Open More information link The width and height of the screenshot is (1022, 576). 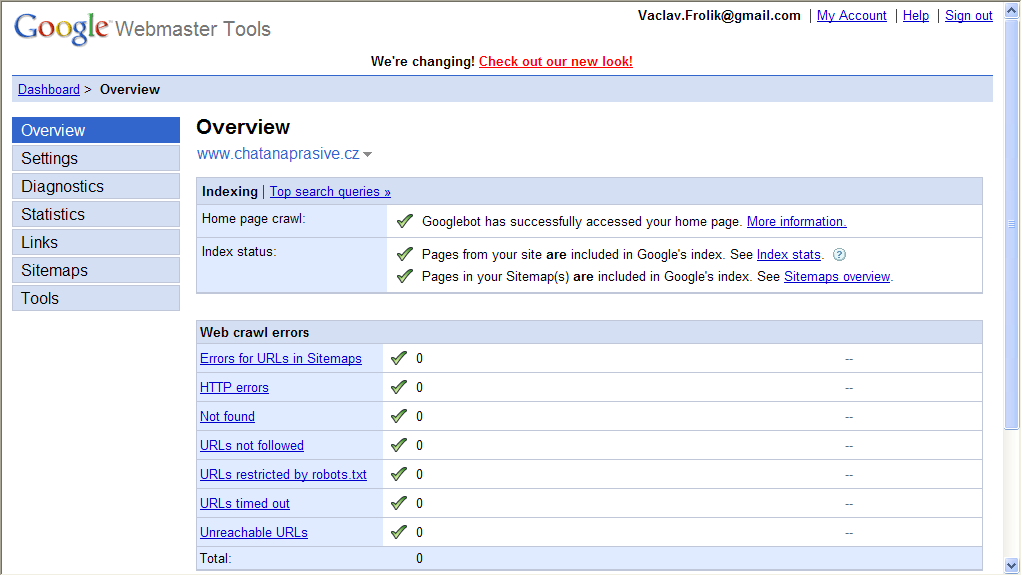tap(796, 222)
